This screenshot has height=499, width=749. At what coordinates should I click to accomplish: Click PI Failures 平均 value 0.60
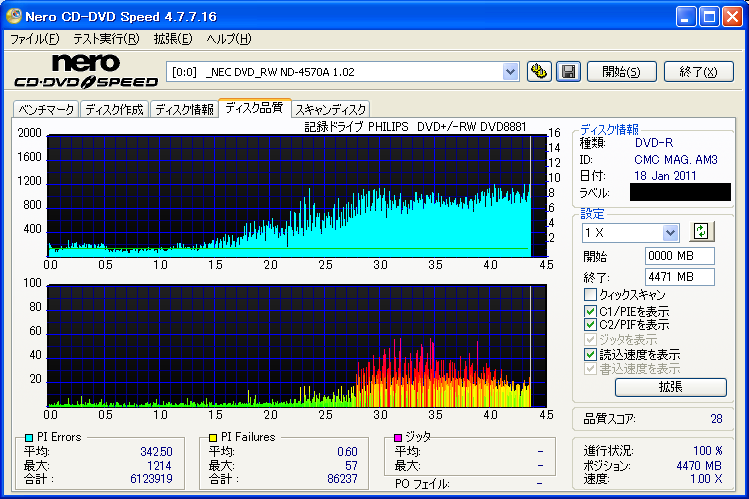pos(347,451)
